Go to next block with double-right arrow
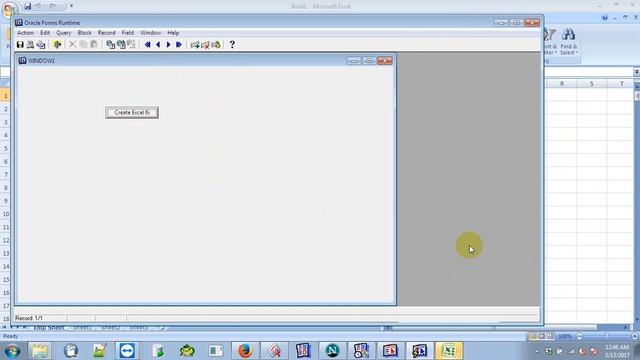Image resolution: width=640 pixels, height=360 pixels. 179,44
